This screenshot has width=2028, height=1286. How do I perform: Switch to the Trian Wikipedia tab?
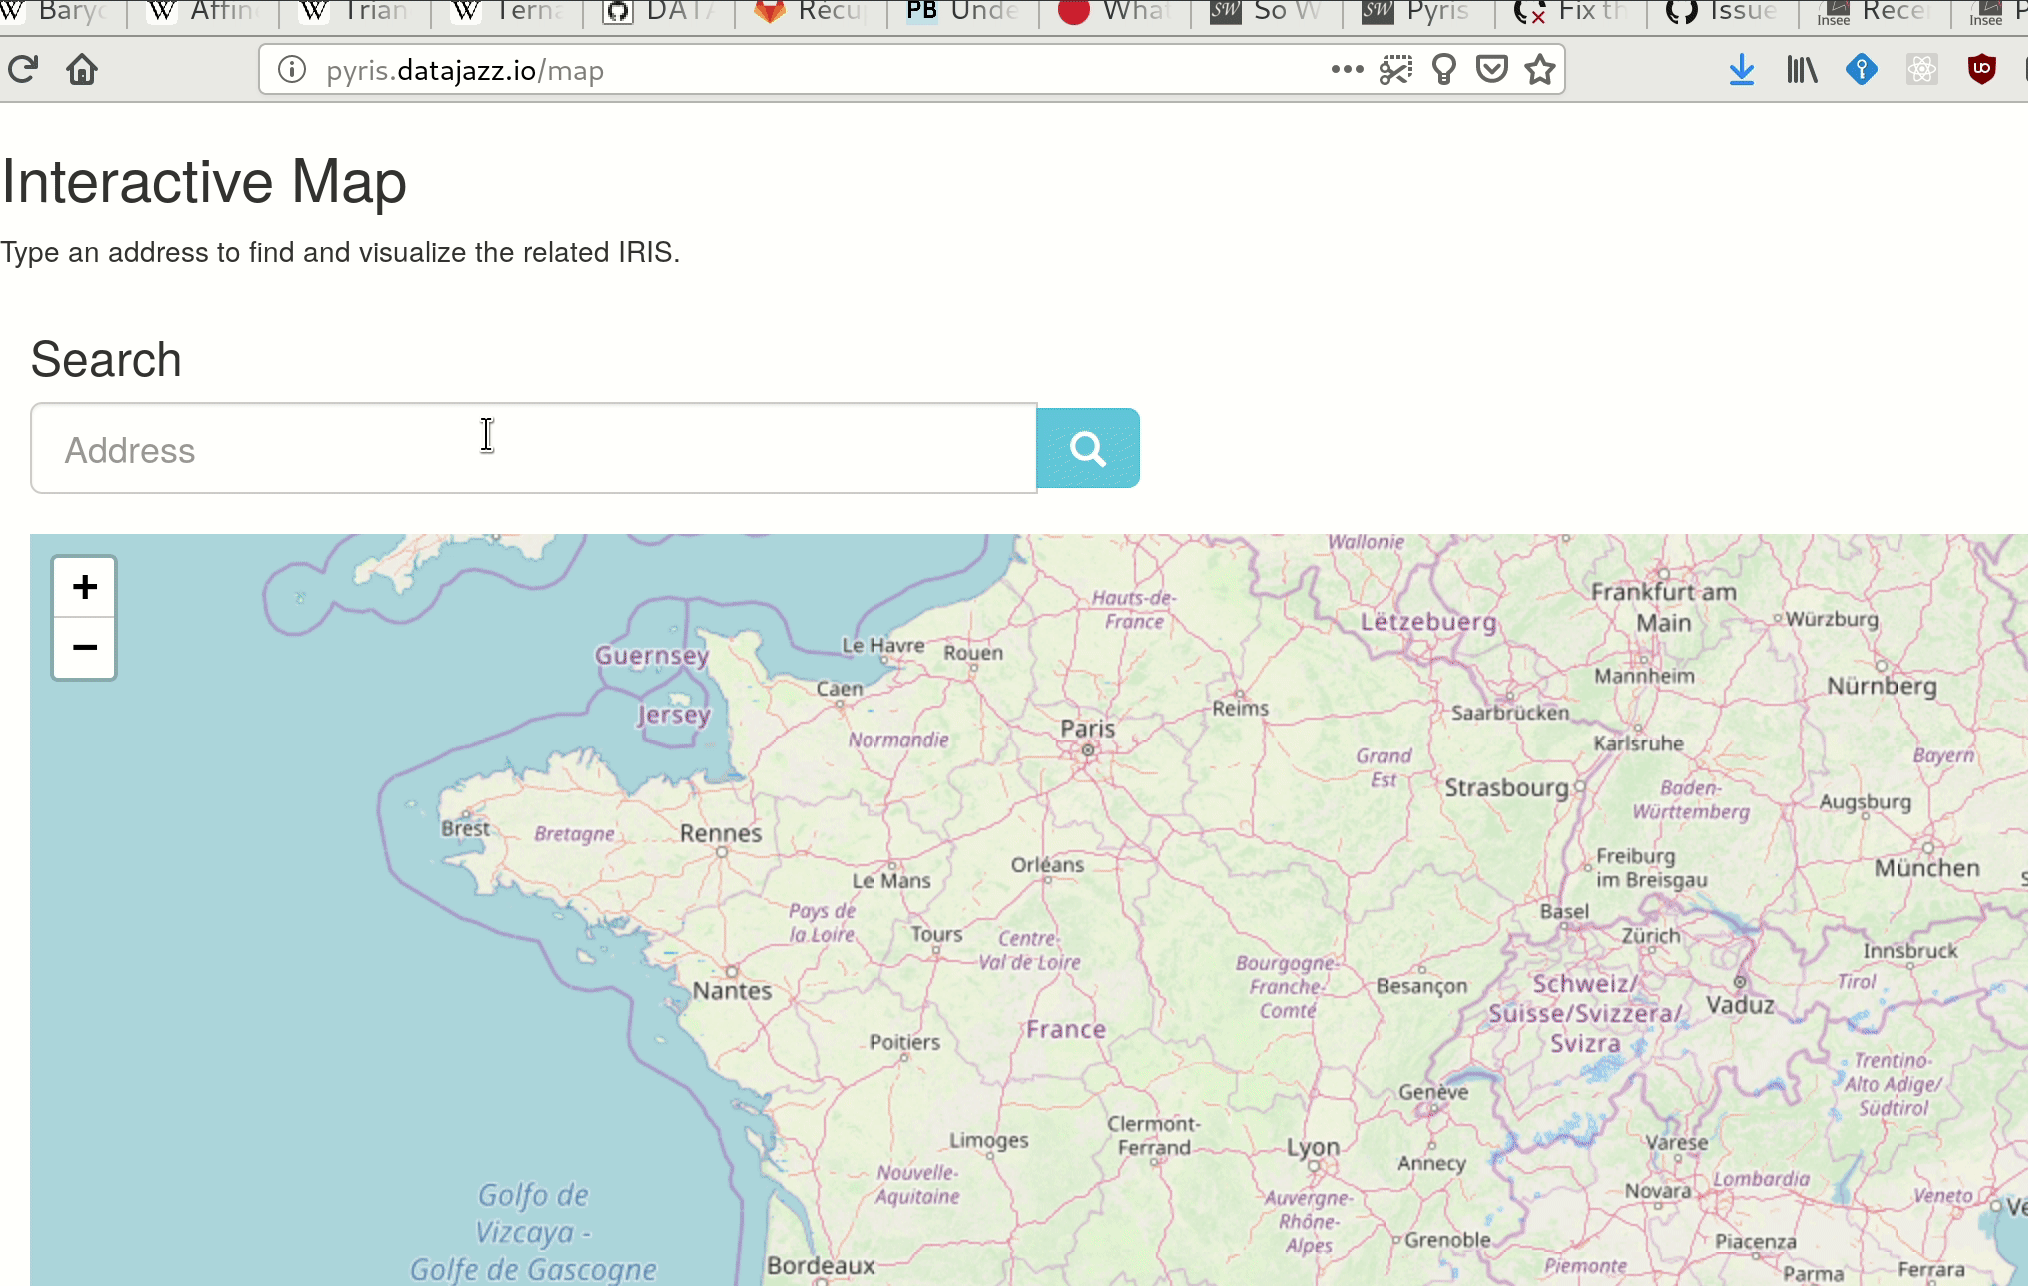point(357,12)
